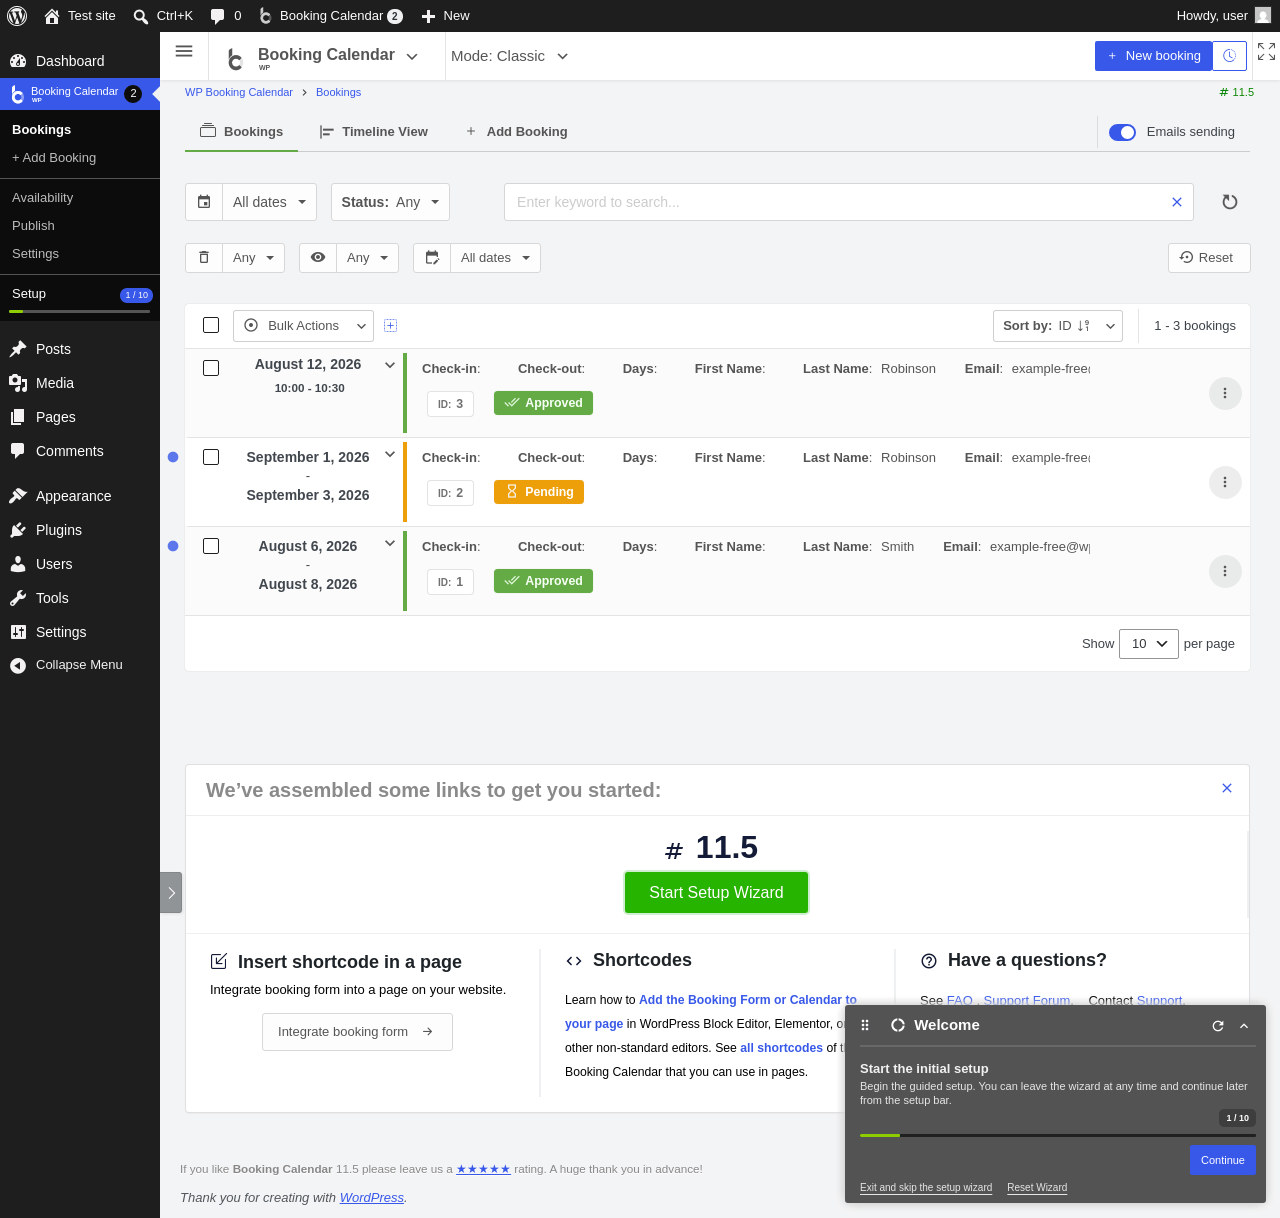Expand details of the August 12, 2026 booking

390,365
